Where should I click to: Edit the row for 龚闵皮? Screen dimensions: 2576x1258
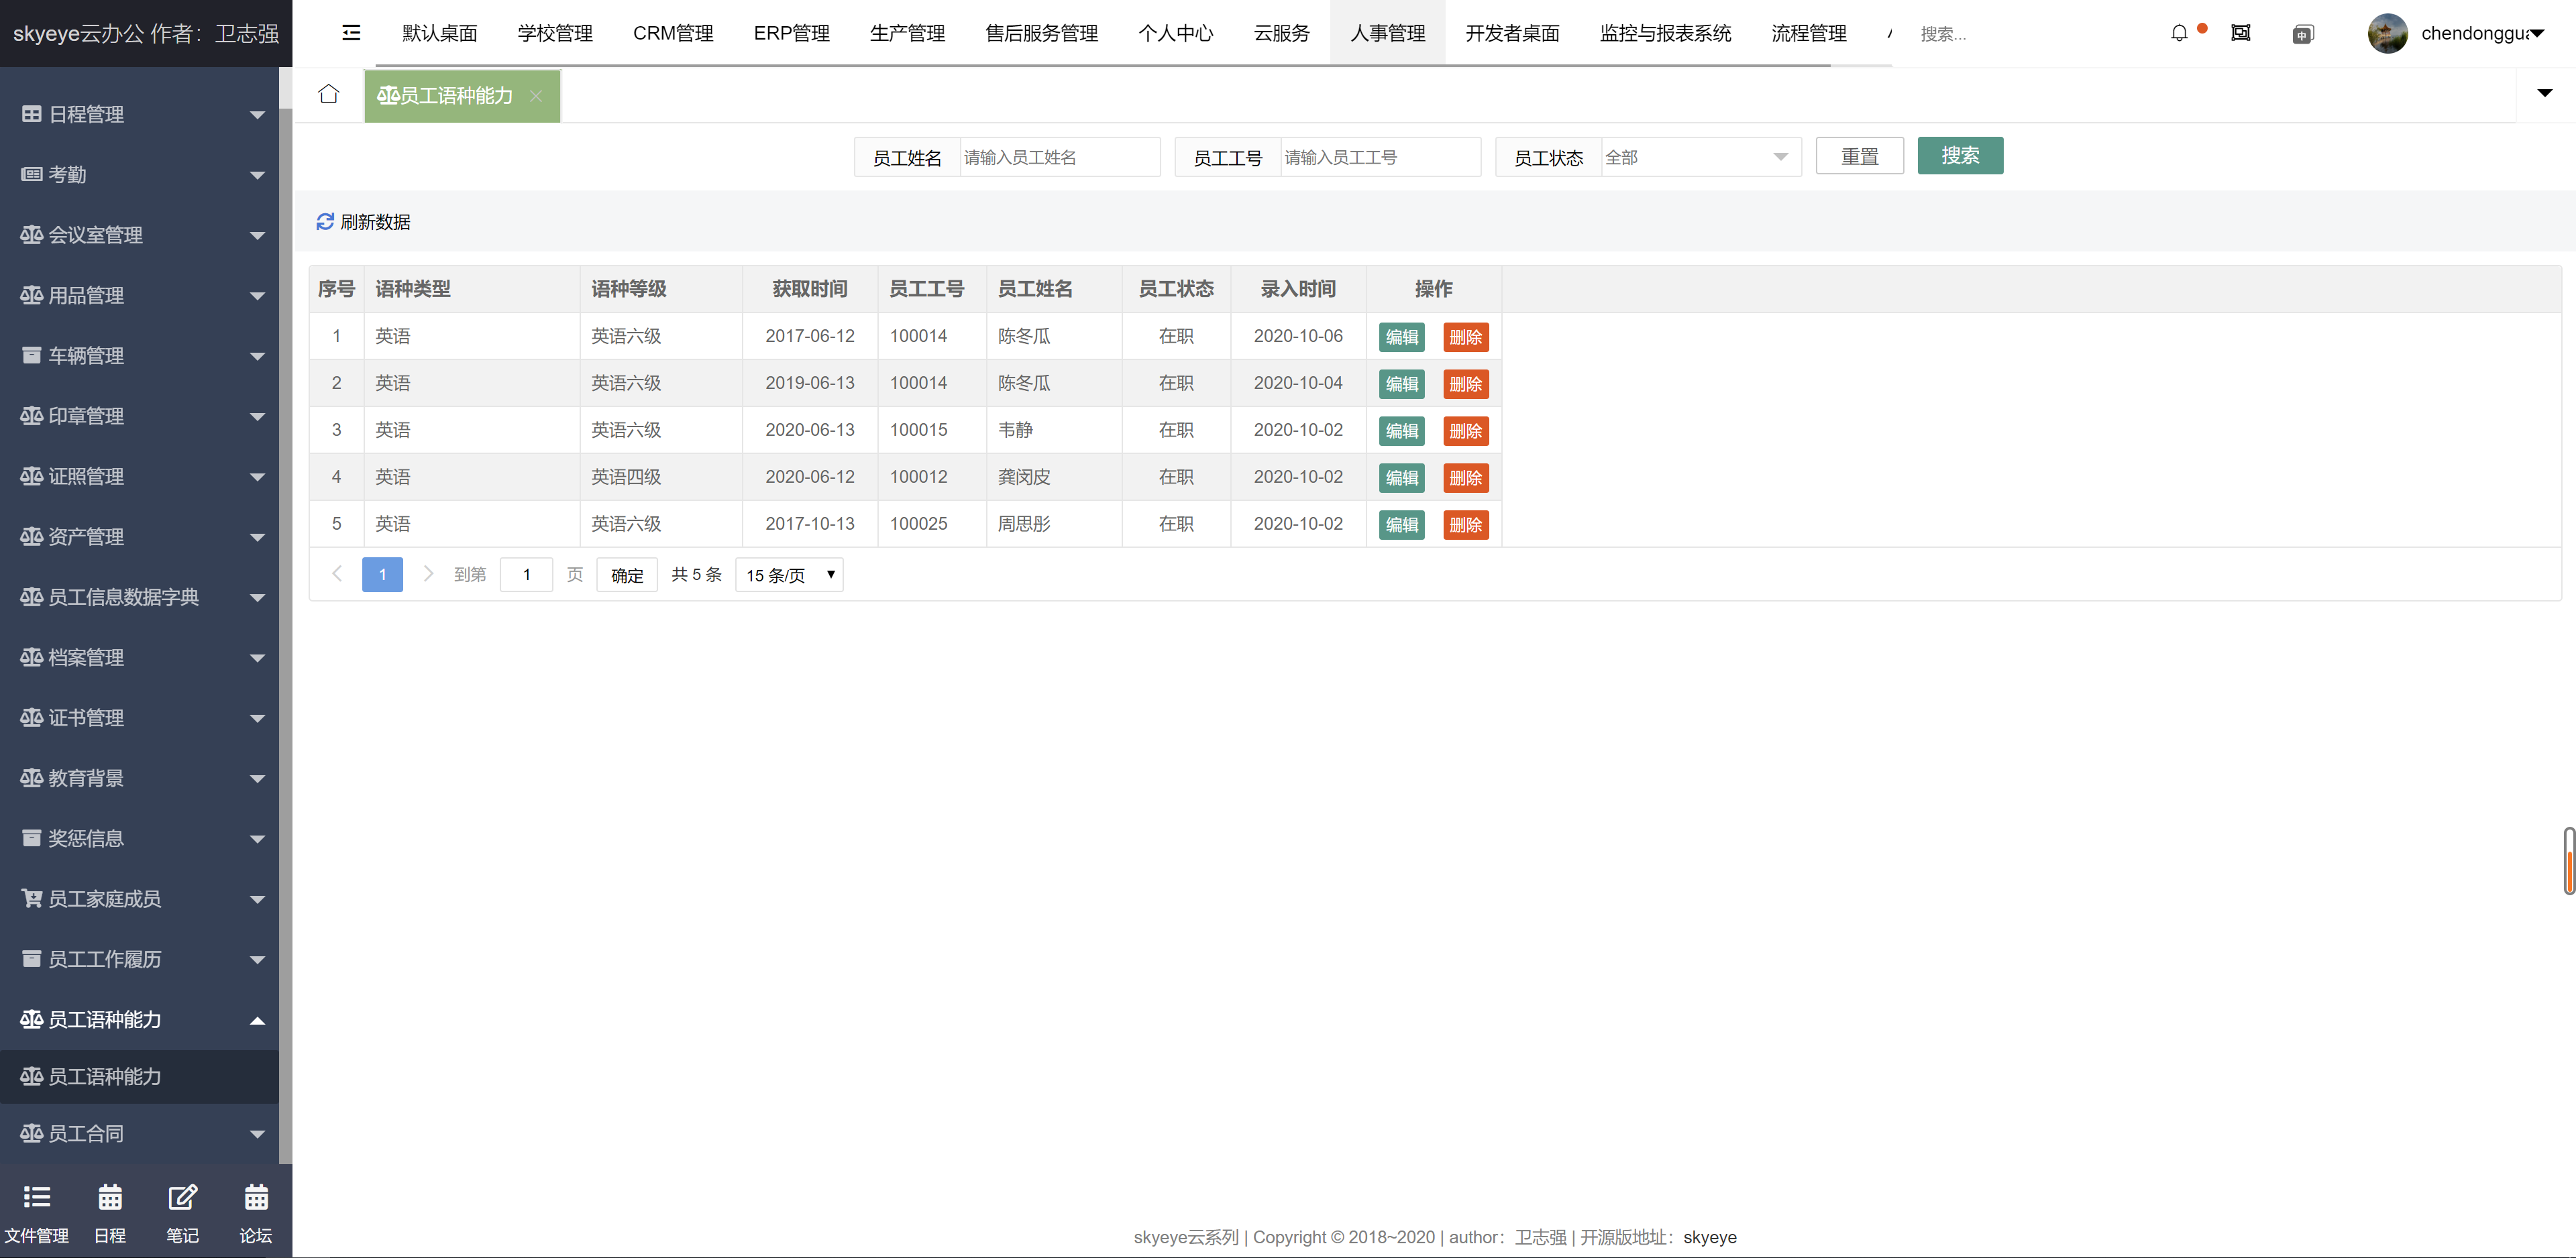[x=1401, y=478]
